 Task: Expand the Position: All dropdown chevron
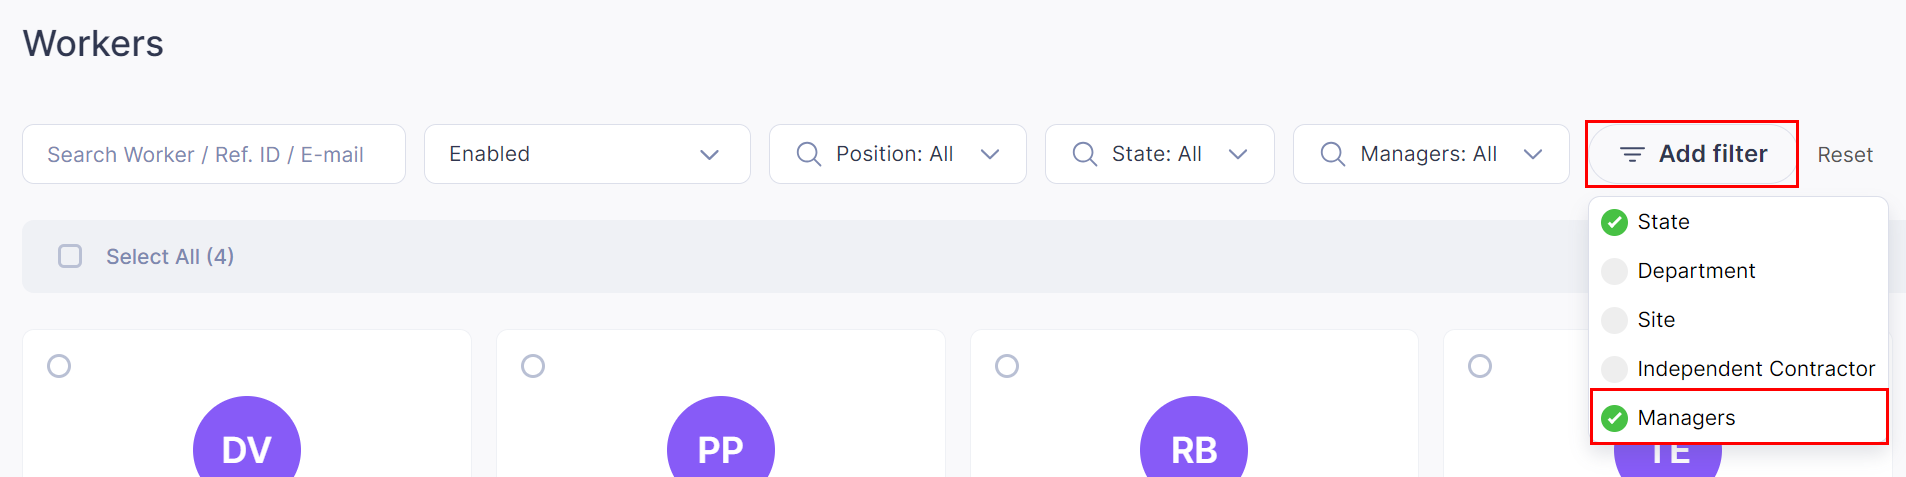[x=990, y=154]
